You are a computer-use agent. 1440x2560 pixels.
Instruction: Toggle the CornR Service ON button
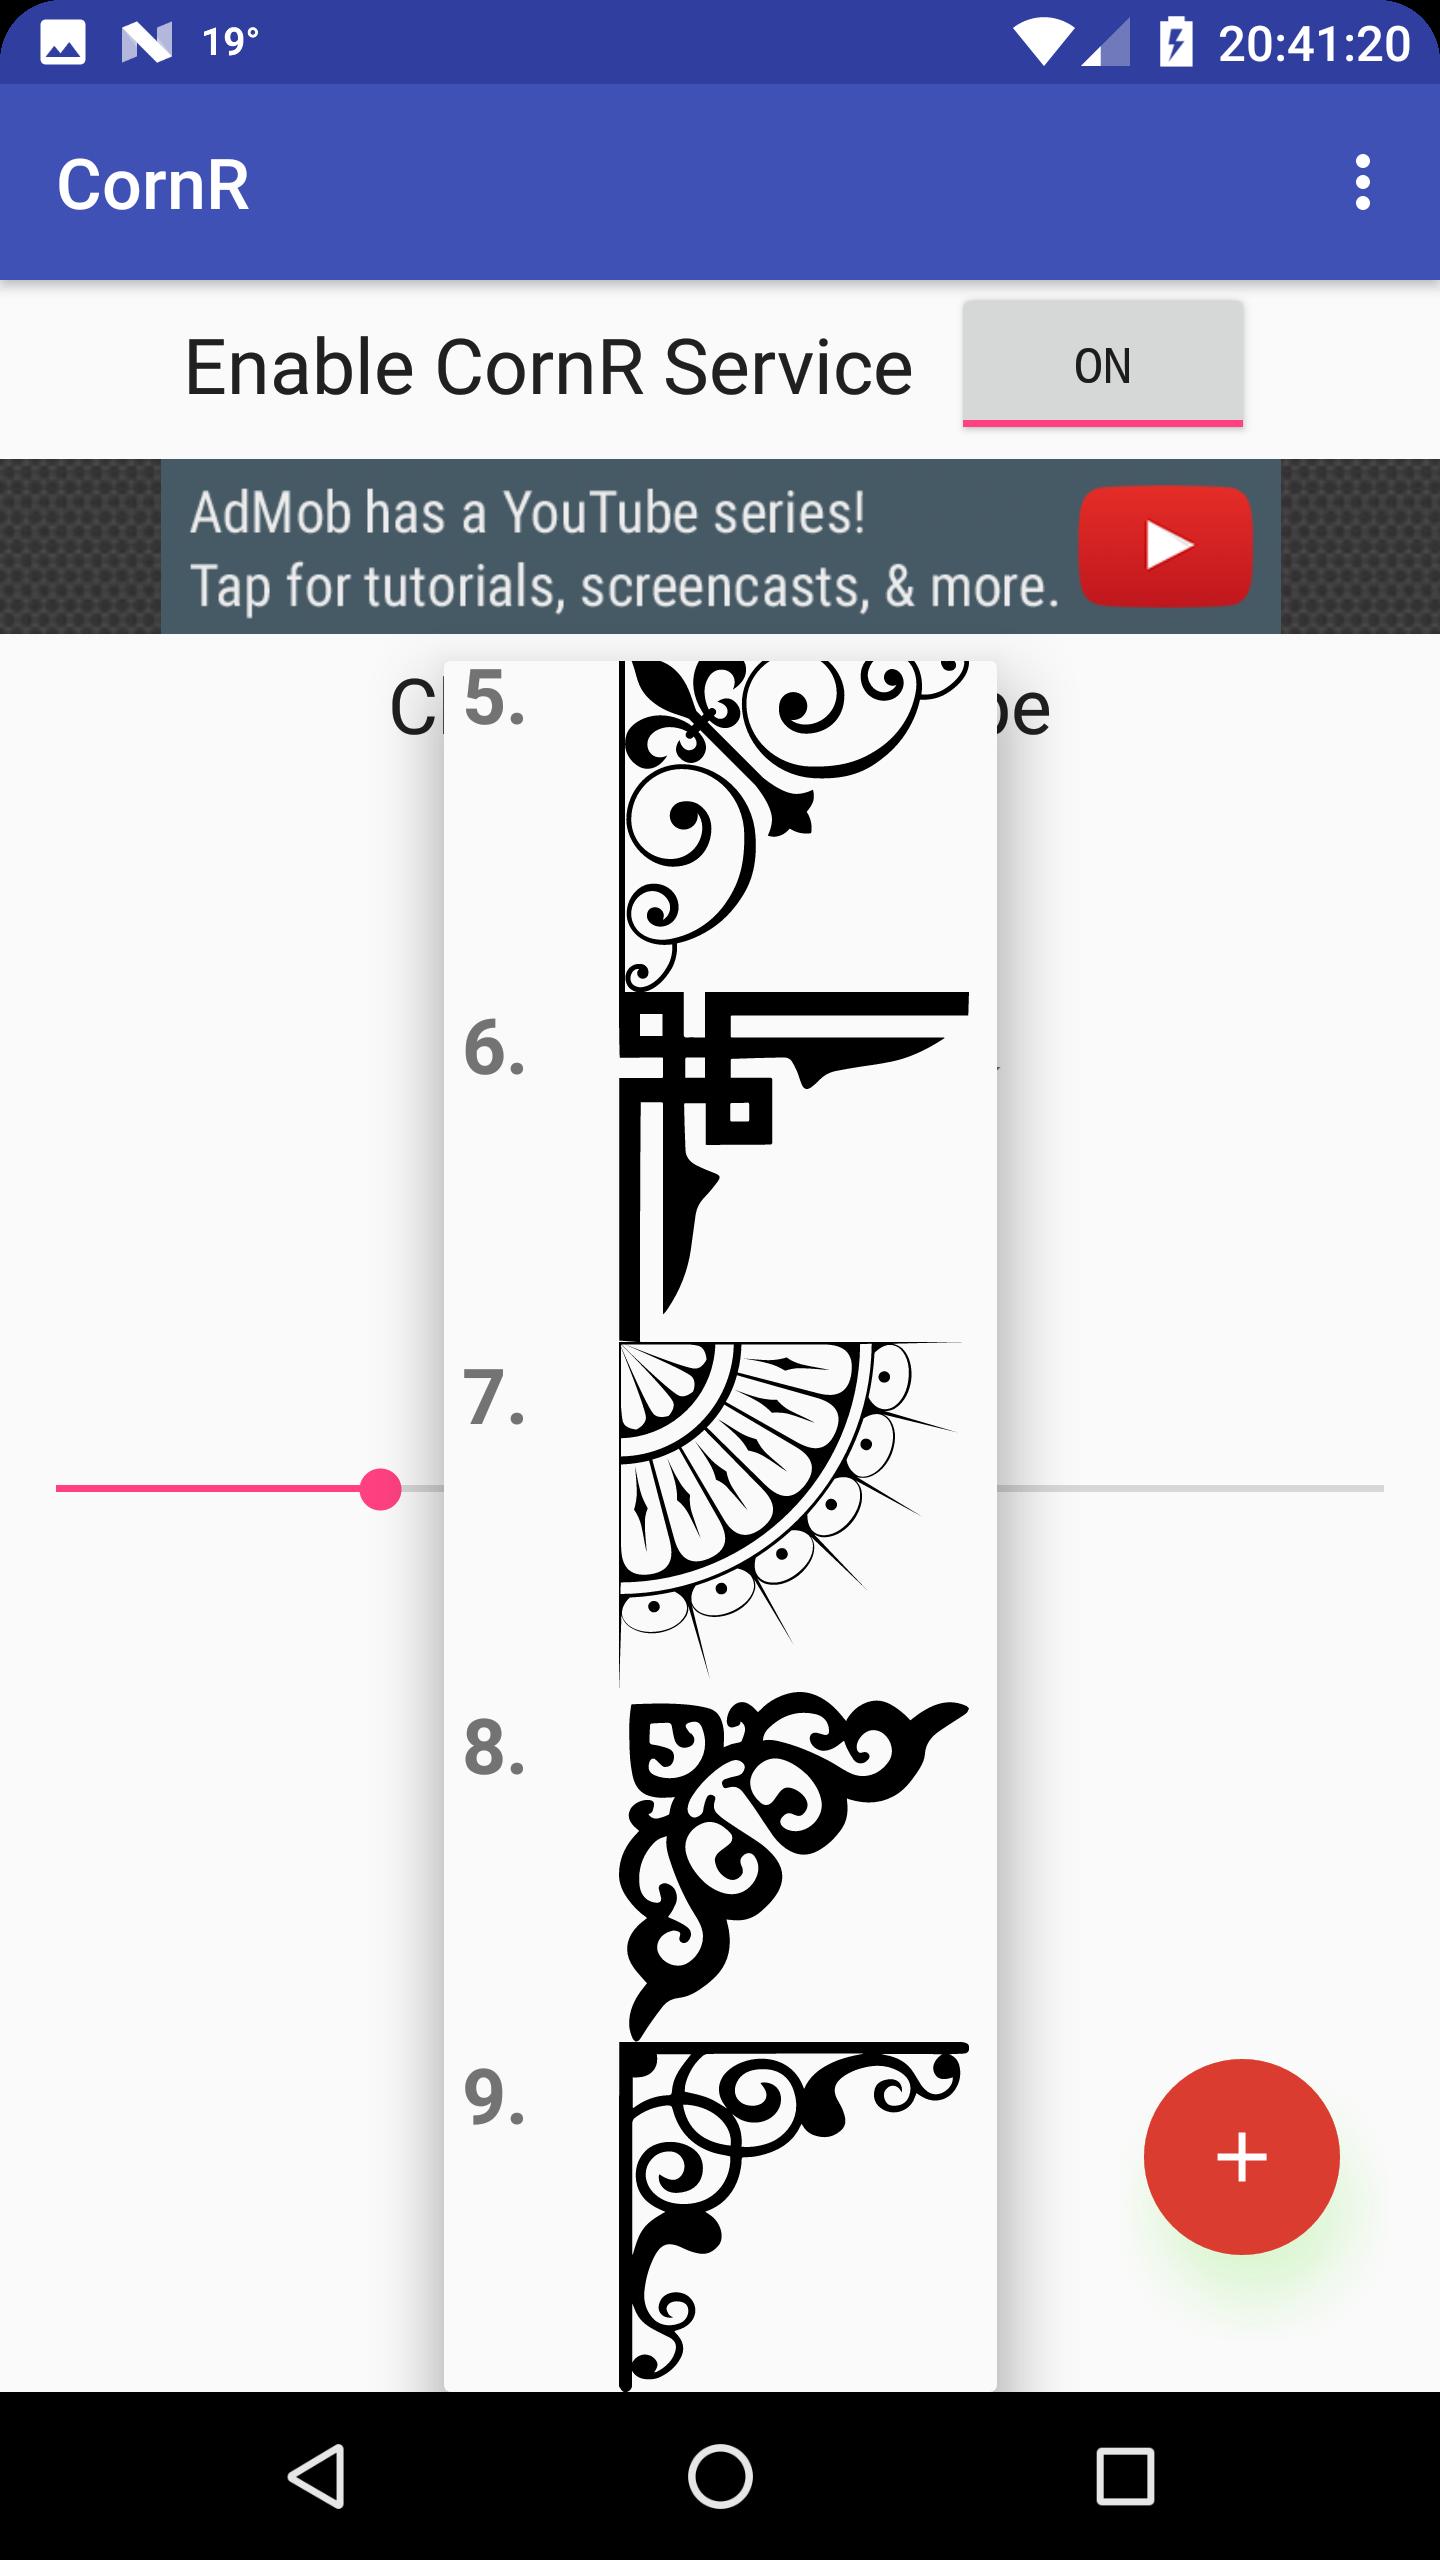click(1103, 364)
